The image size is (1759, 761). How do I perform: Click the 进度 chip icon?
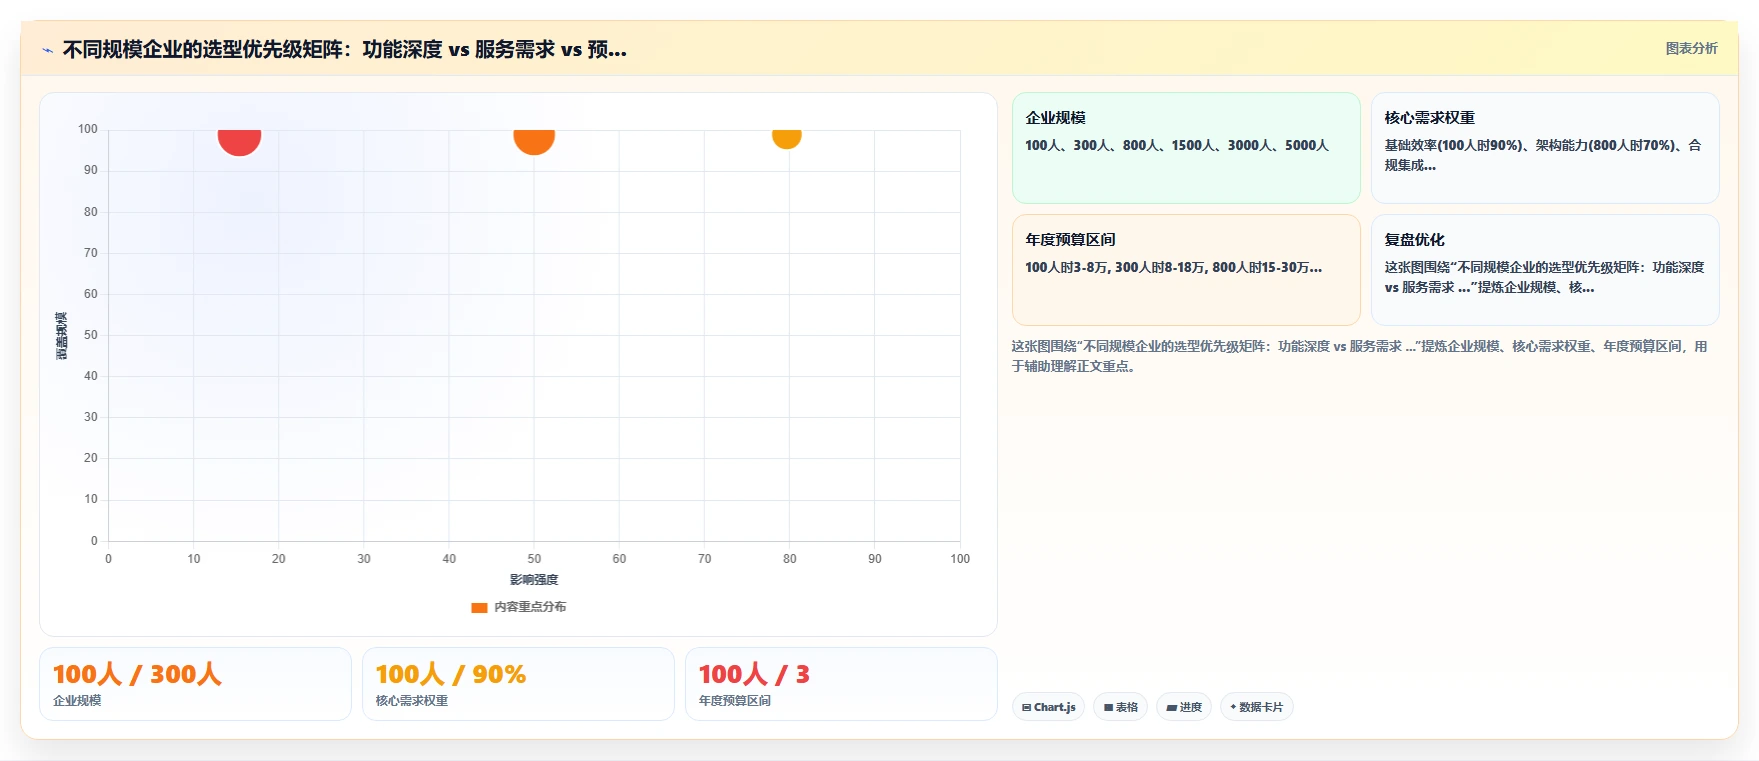pyautogui.click(x=1171, y=707)
